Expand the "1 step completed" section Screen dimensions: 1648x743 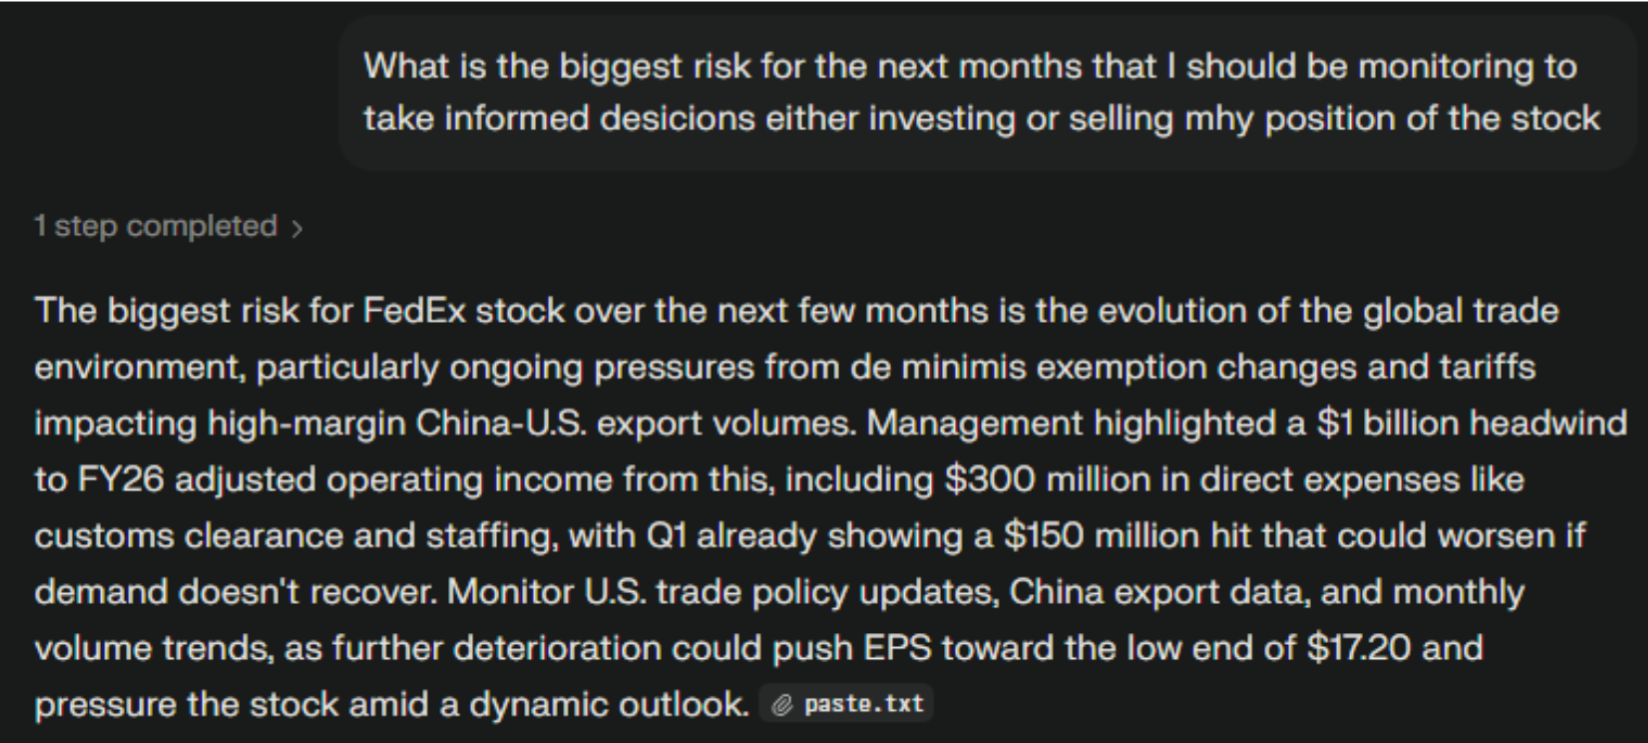point(156,226)
